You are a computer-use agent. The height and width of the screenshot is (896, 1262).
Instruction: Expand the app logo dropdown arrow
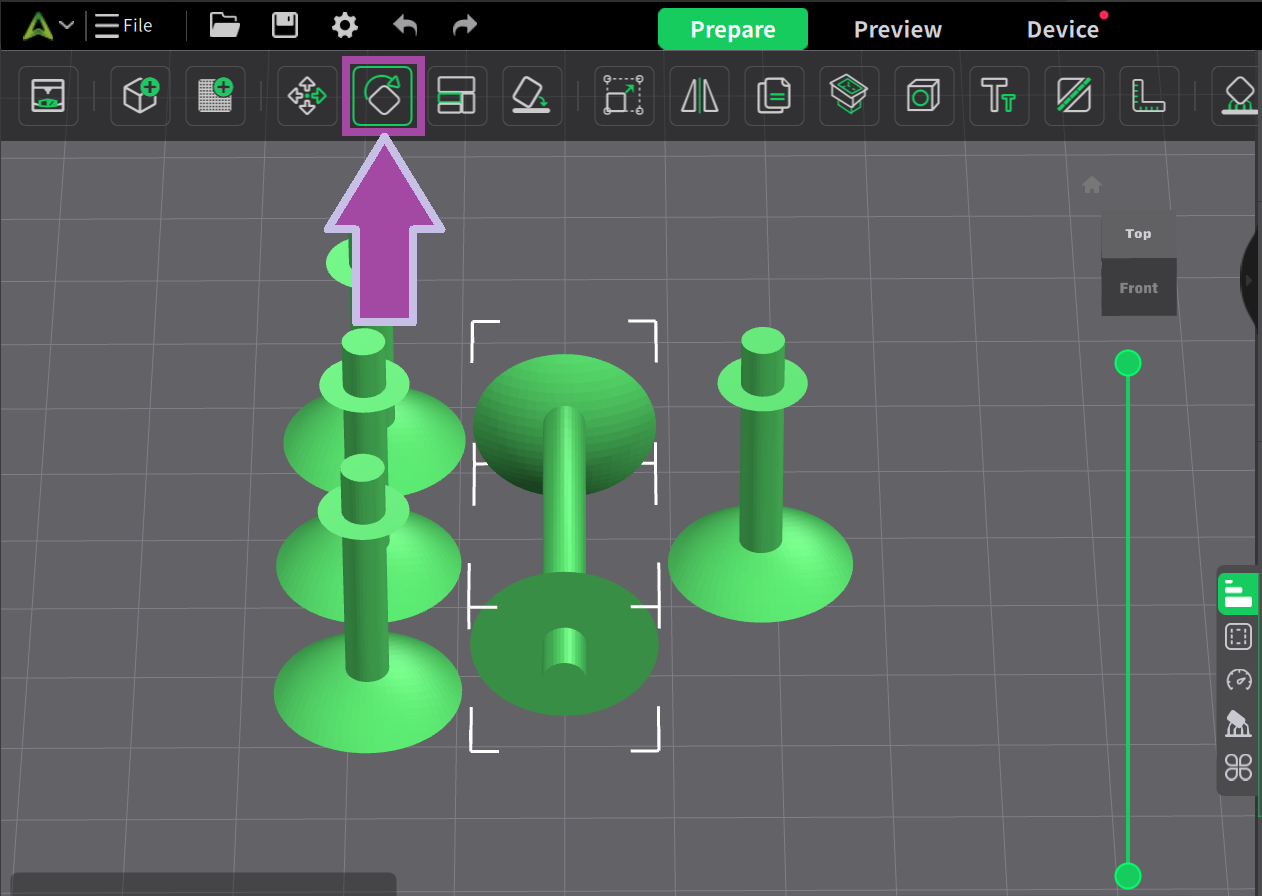click(67, 26)
